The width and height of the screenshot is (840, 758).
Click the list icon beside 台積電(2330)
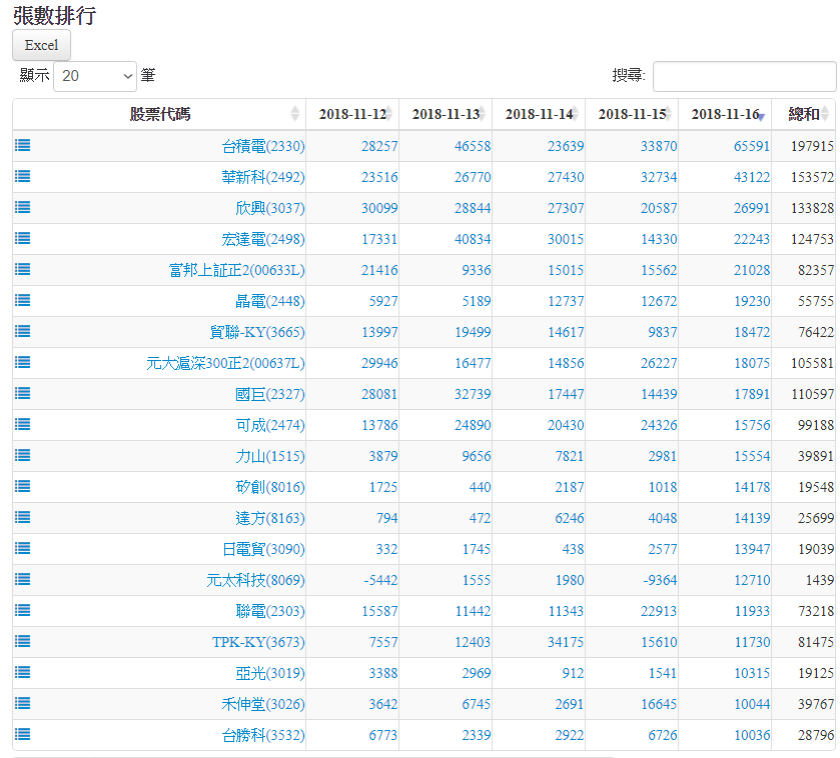click(x=23, y=145)
